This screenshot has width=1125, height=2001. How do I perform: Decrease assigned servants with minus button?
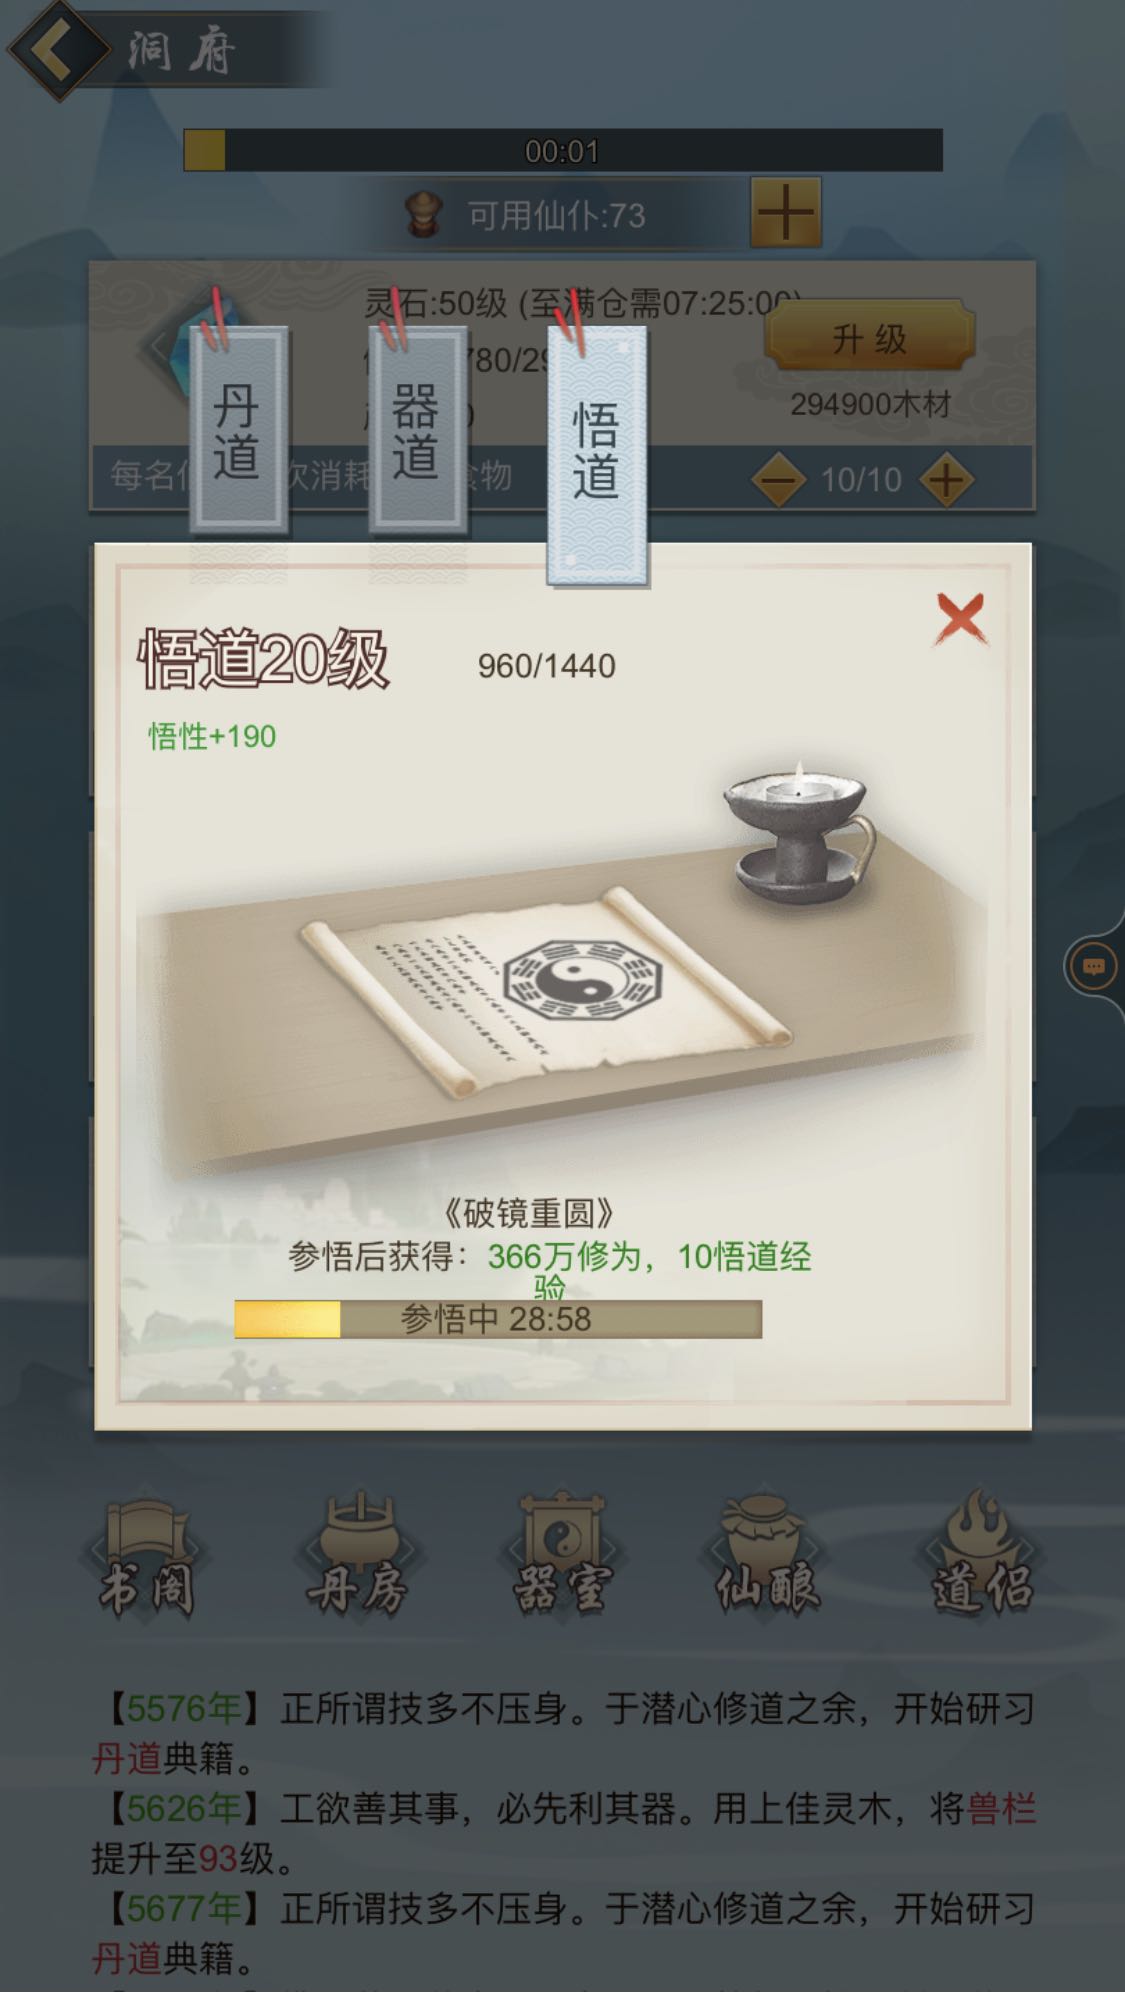pos(779,480)
